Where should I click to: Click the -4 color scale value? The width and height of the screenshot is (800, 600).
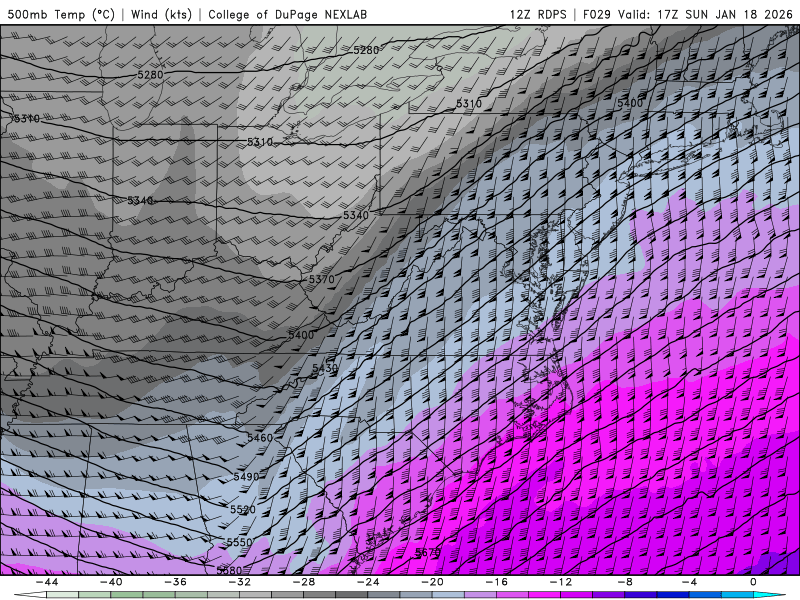click(x=689, y=582)
